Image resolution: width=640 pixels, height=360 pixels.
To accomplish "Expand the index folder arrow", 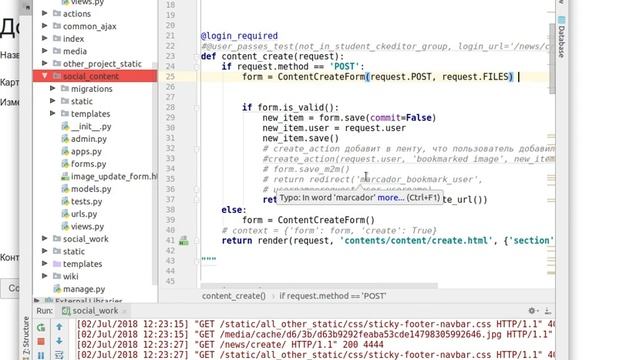I will coord(44,38).
